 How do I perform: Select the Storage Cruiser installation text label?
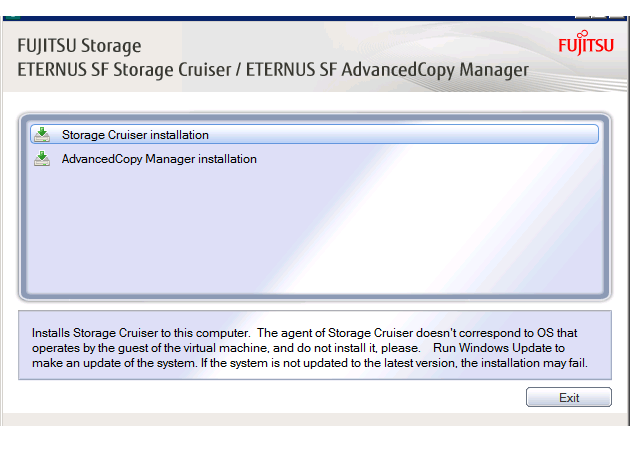point(135,135)
